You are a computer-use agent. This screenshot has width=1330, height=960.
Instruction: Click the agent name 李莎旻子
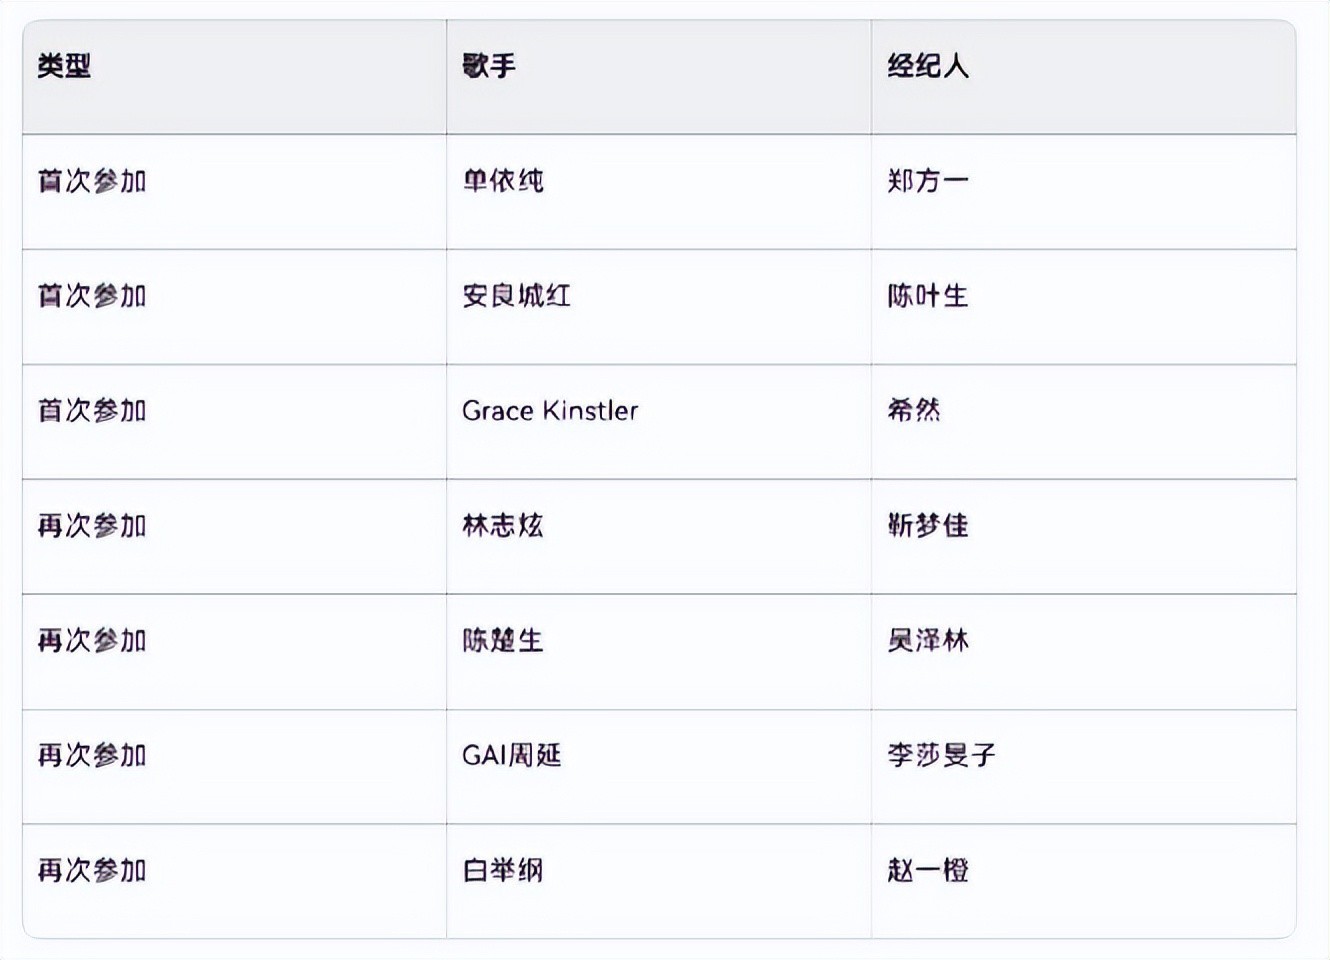pos(941,755)
